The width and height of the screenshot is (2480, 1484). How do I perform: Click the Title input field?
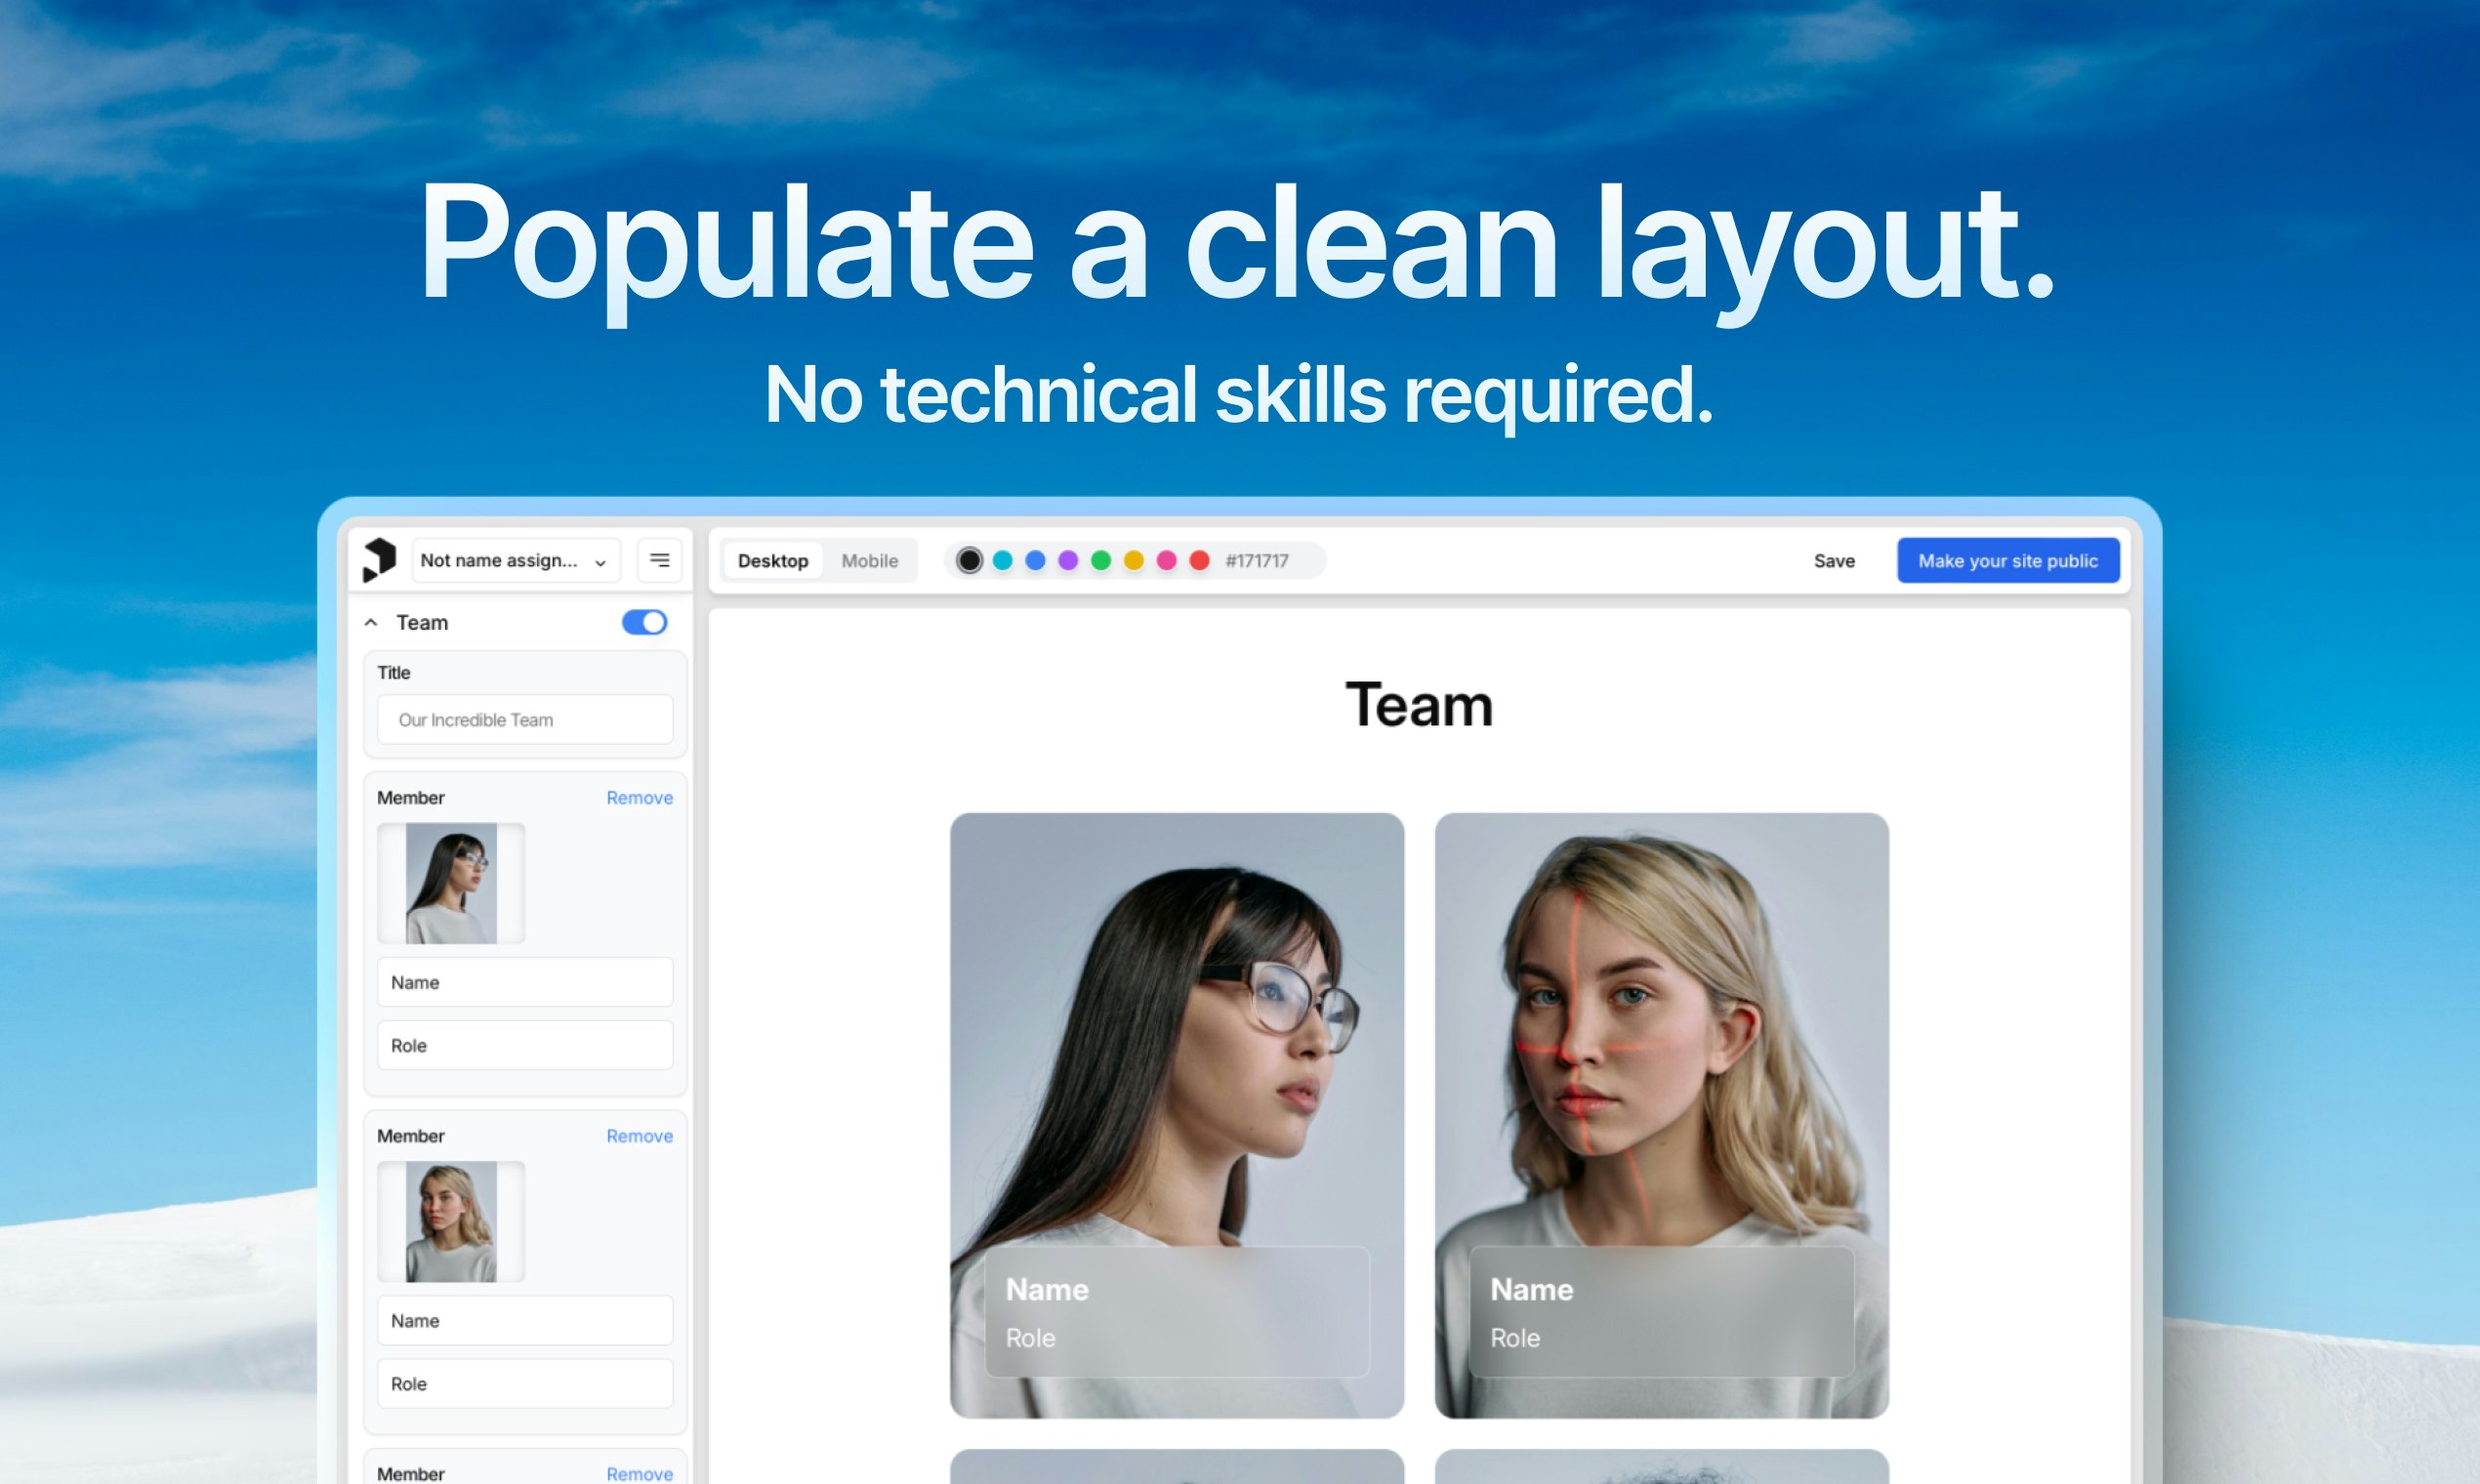click(x=525, y=720)
